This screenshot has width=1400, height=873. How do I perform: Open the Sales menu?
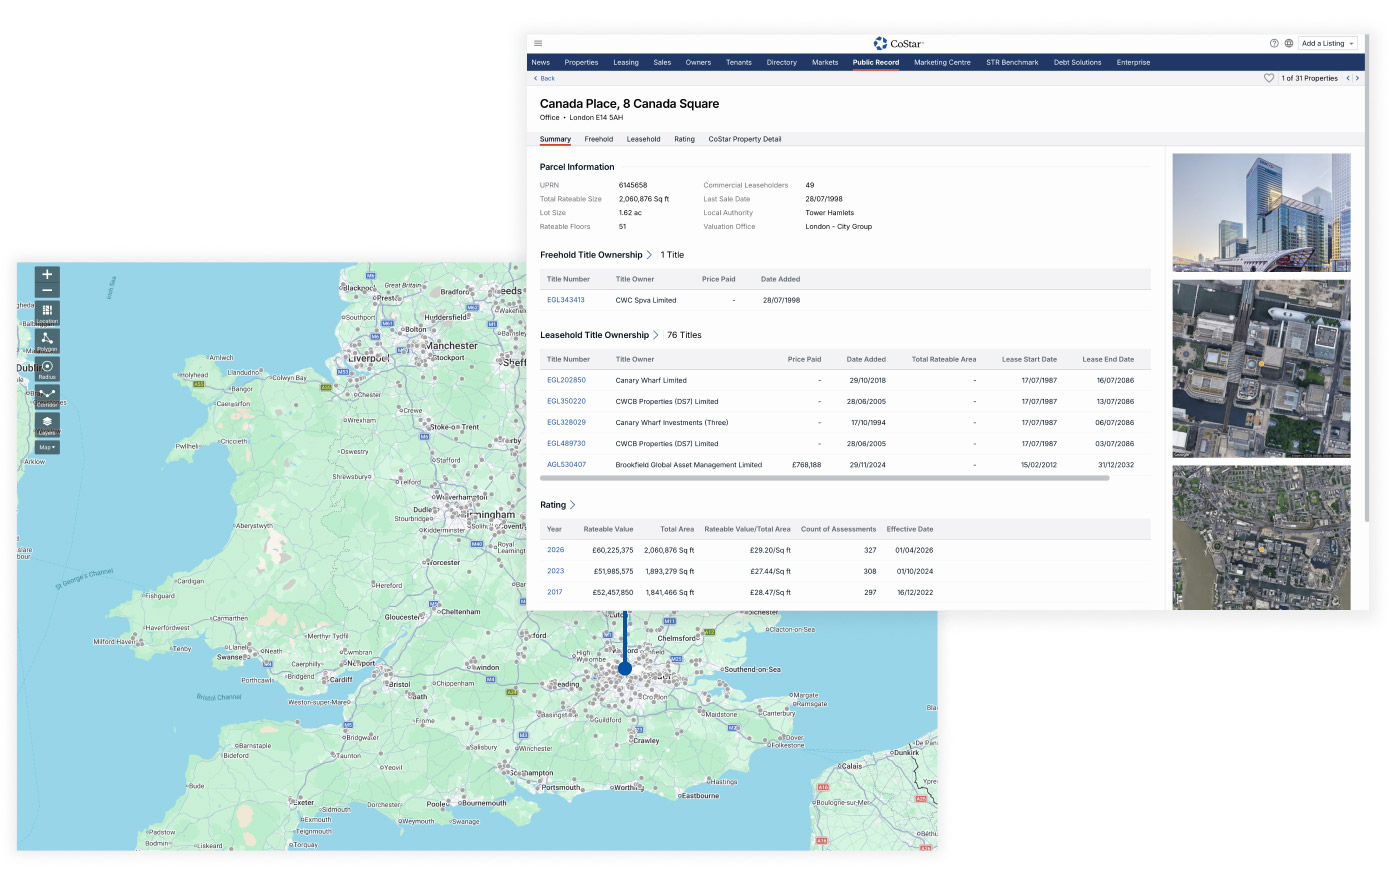click(662, 62)
